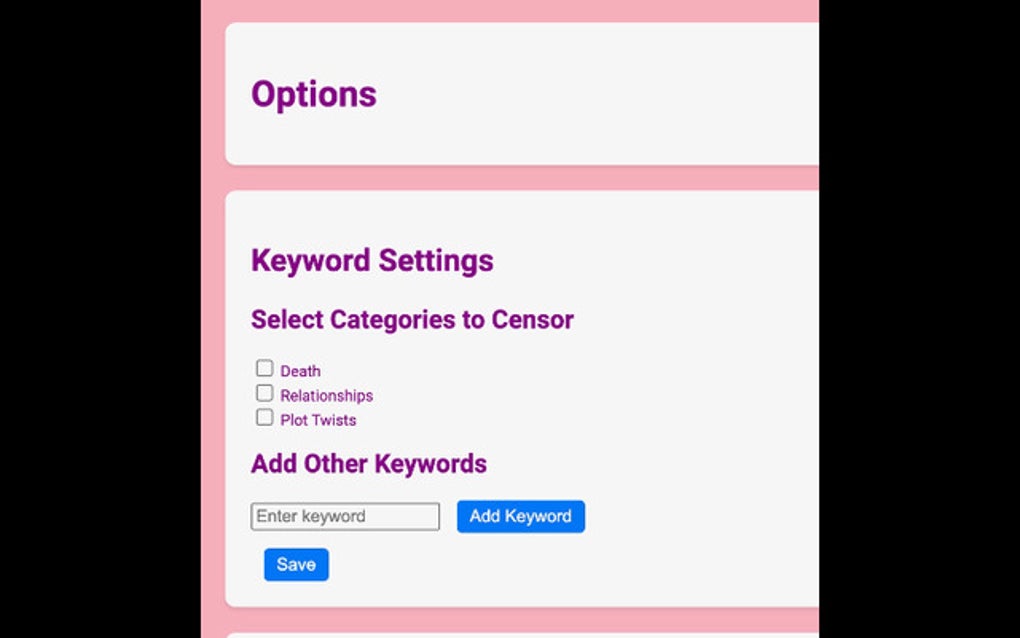Click the Select Categories to Censor heading
The height and width of the screenshot is (638, 1020).
[x=413, y=319]
